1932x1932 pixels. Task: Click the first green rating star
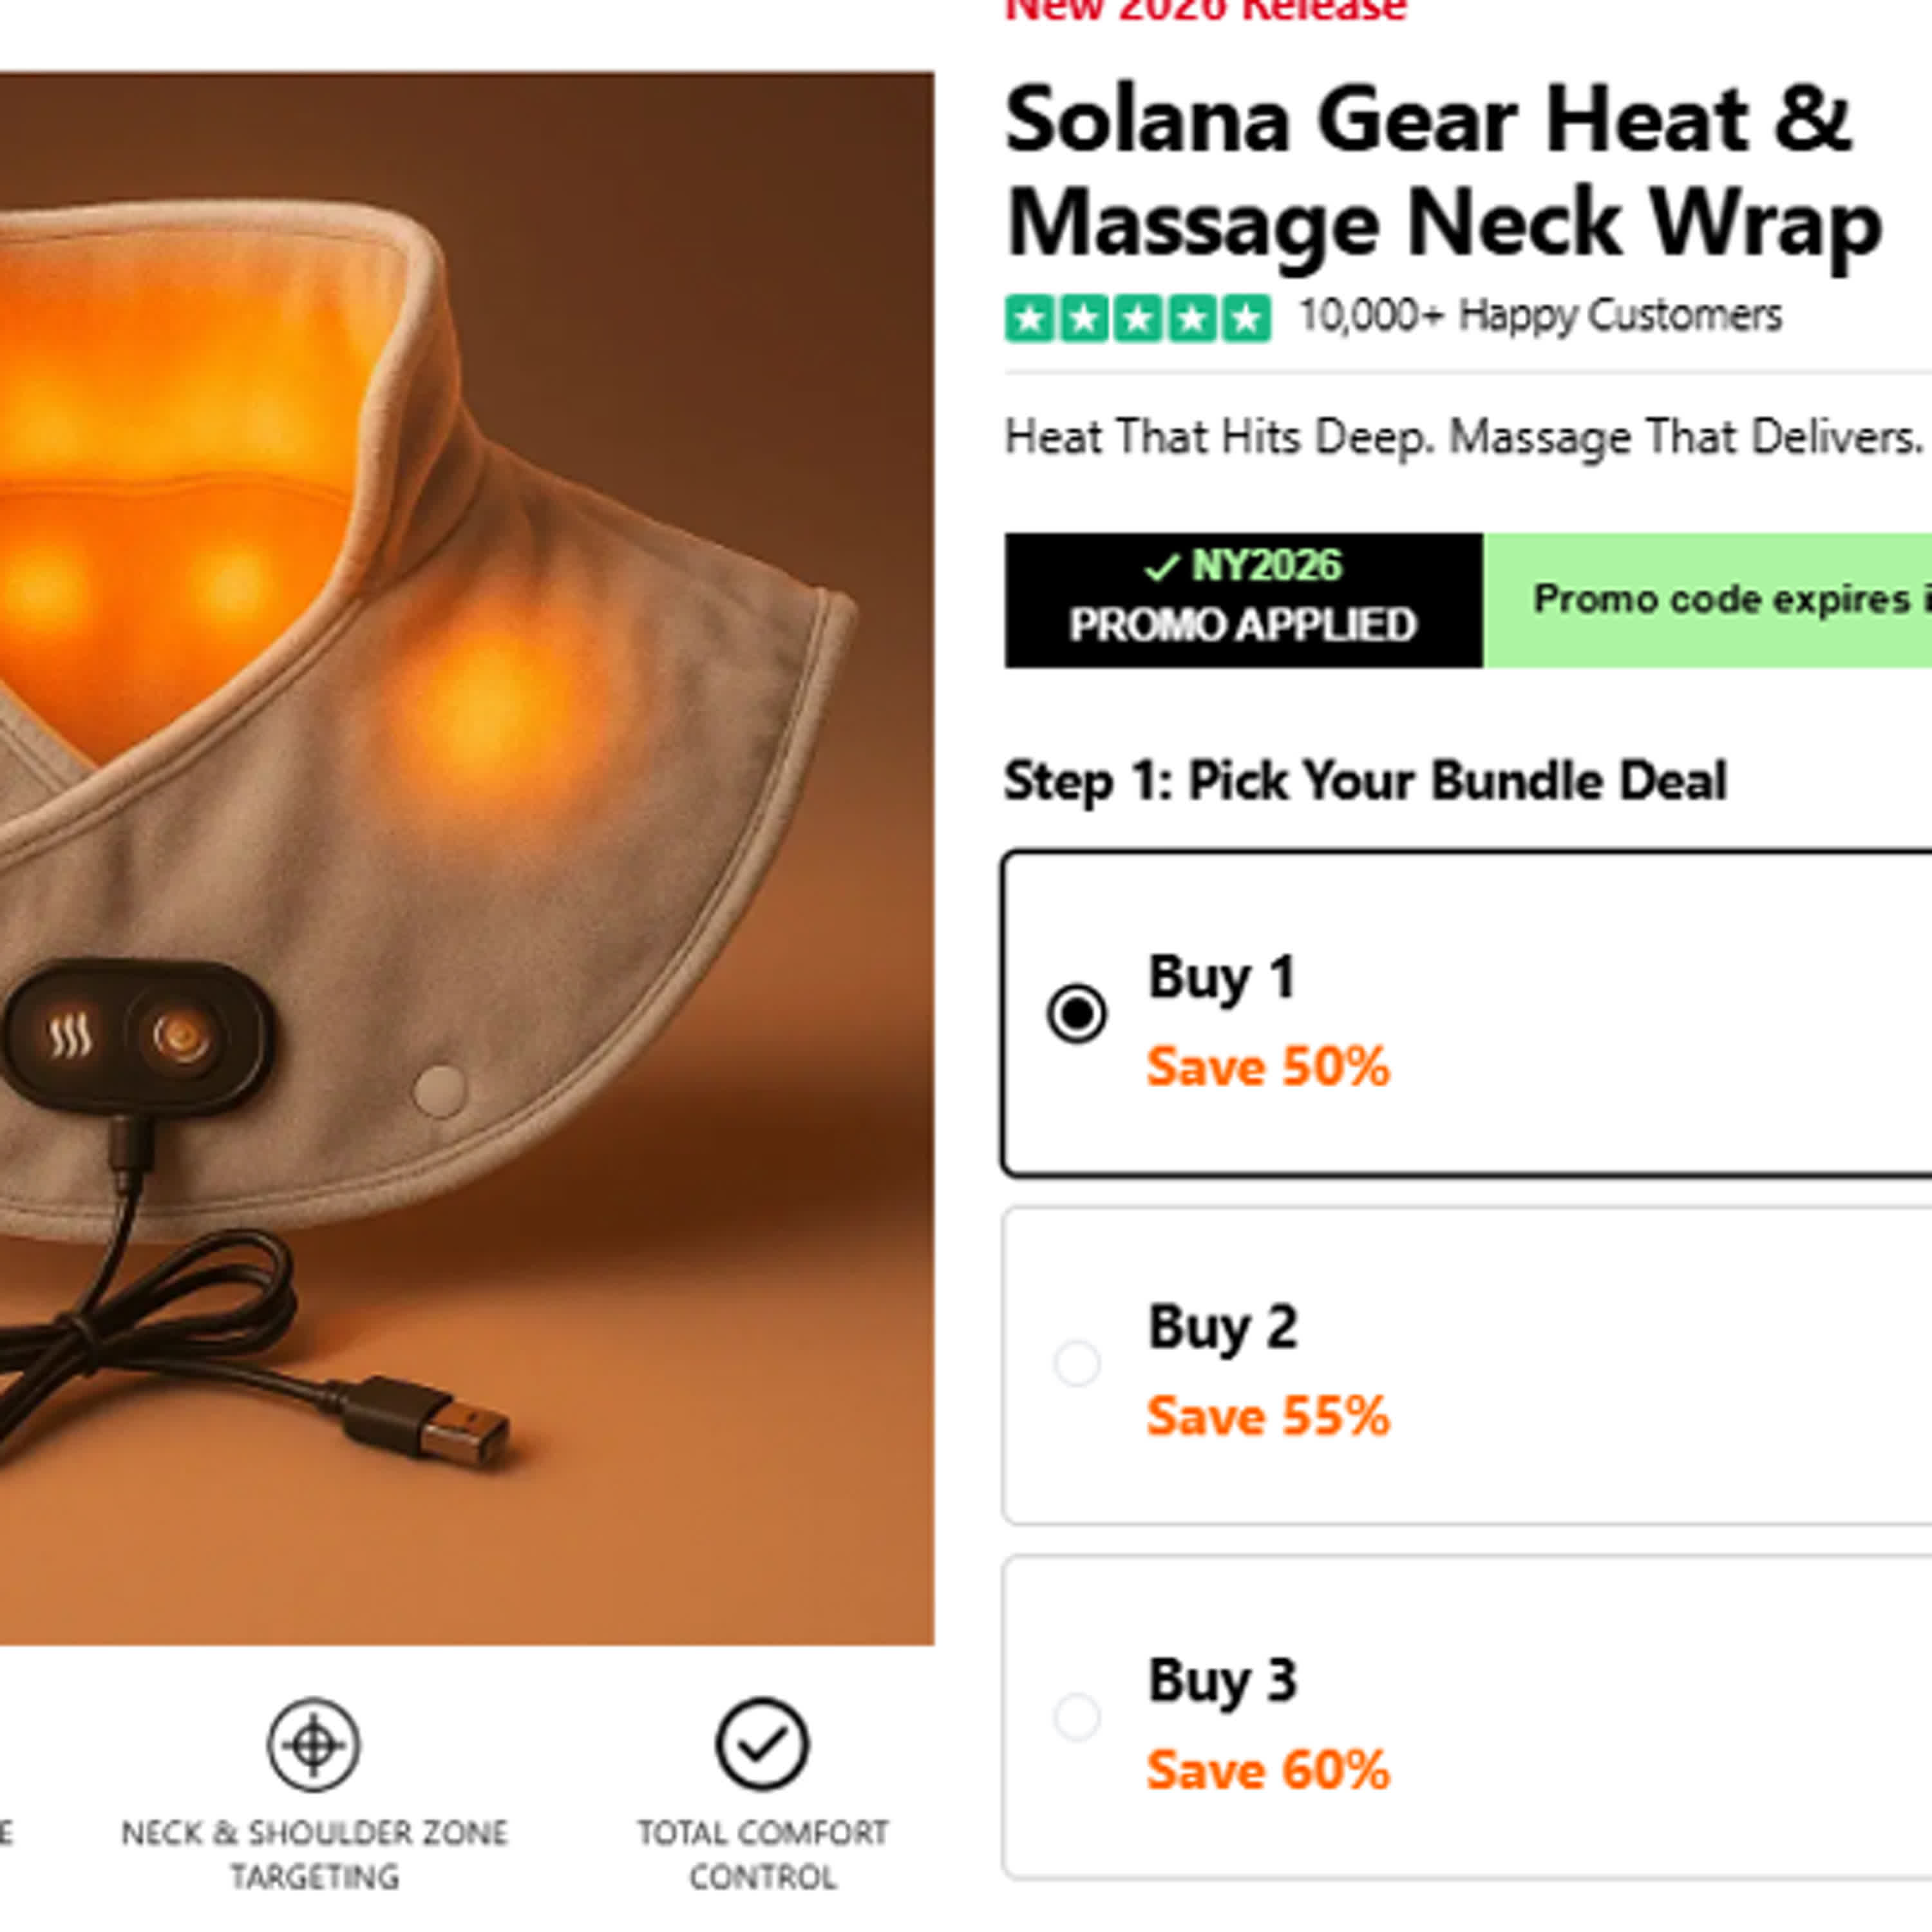(x=1030, y=319)
